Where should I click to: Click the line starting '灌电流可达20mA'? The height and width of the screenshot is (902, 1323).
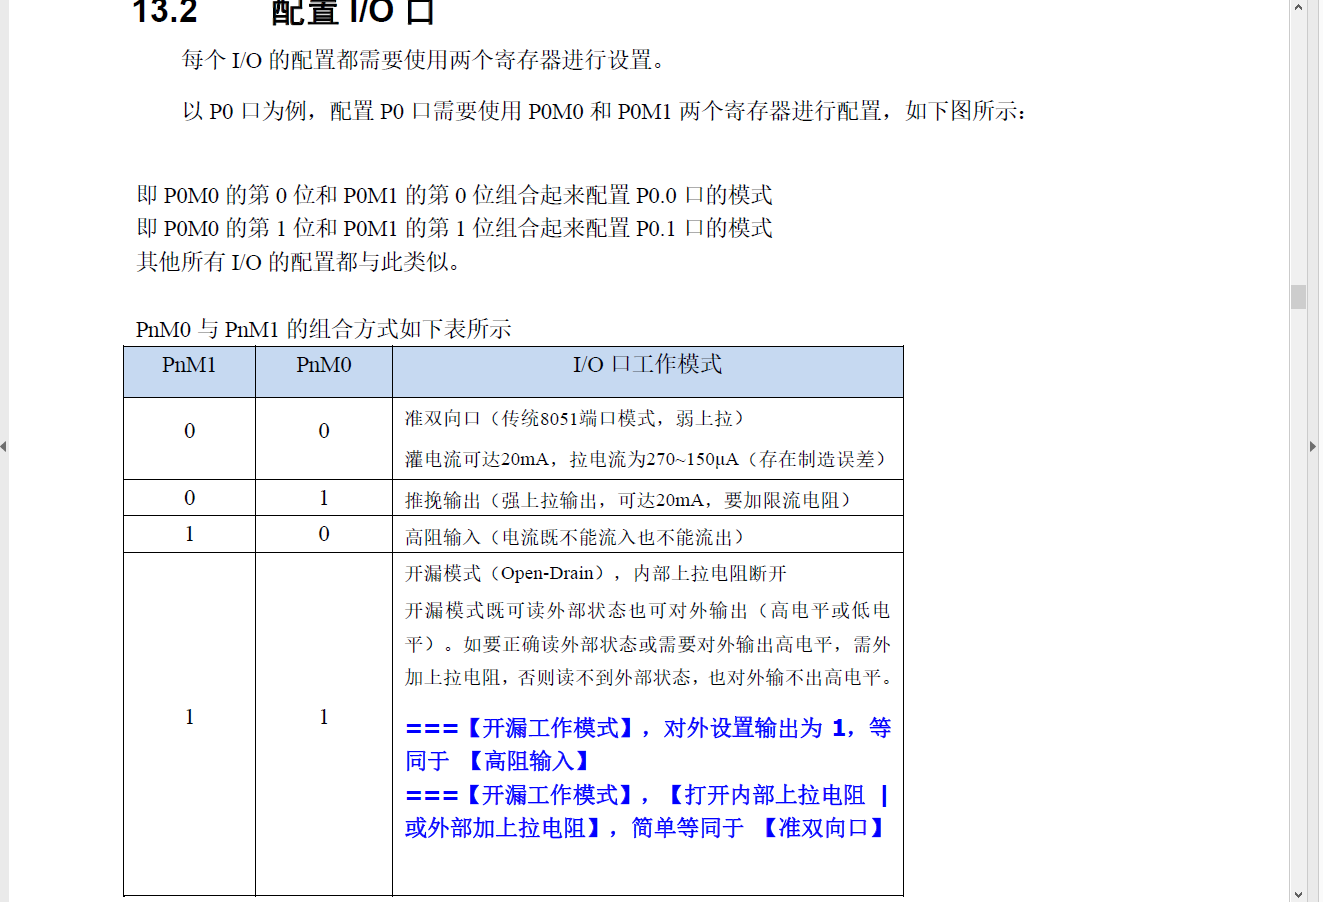646,459
